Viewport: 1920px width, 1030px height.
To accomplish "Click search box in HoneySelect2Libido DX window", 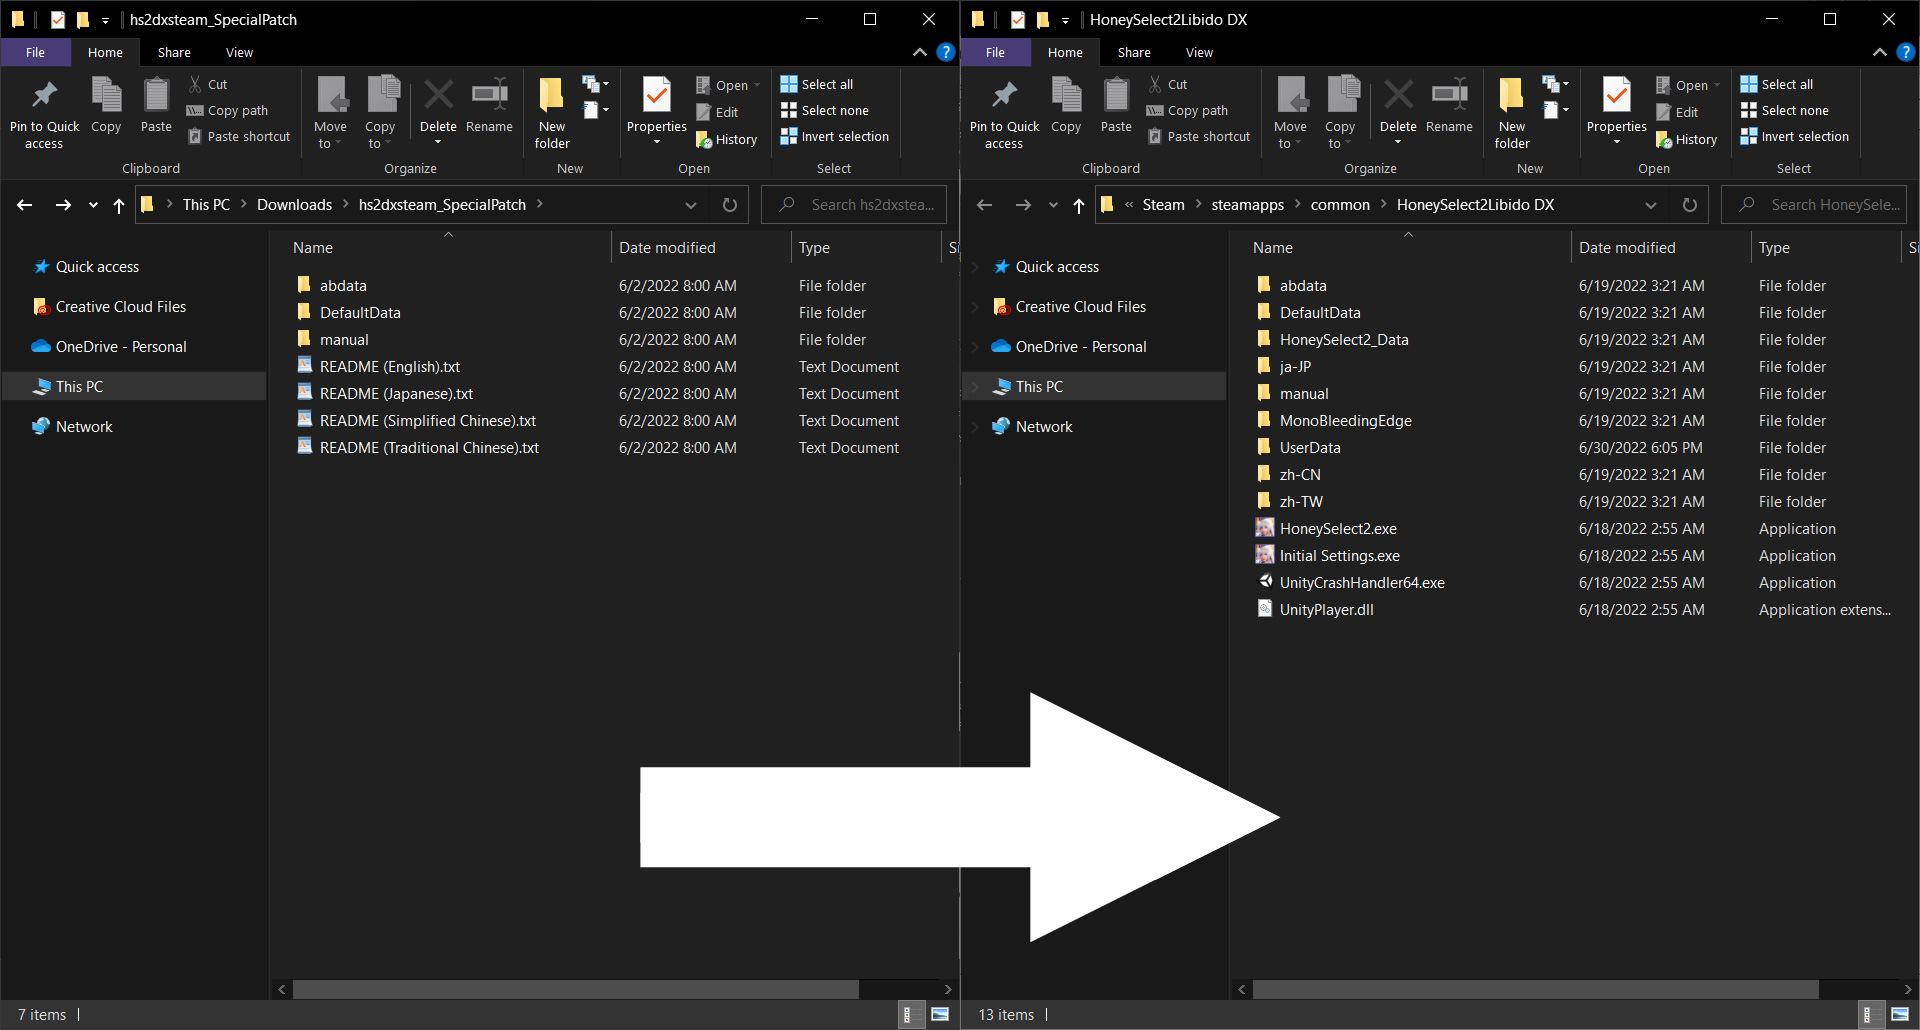I will click(x=1814, y=205).
